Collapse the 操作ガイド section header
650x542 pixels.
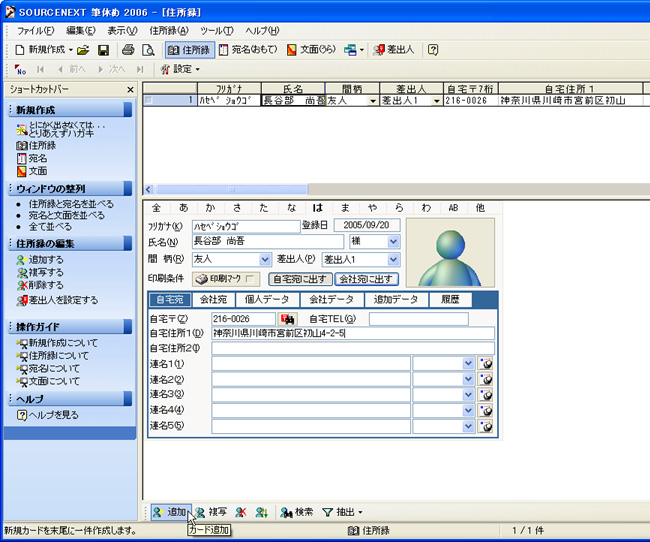click(70, 326)
